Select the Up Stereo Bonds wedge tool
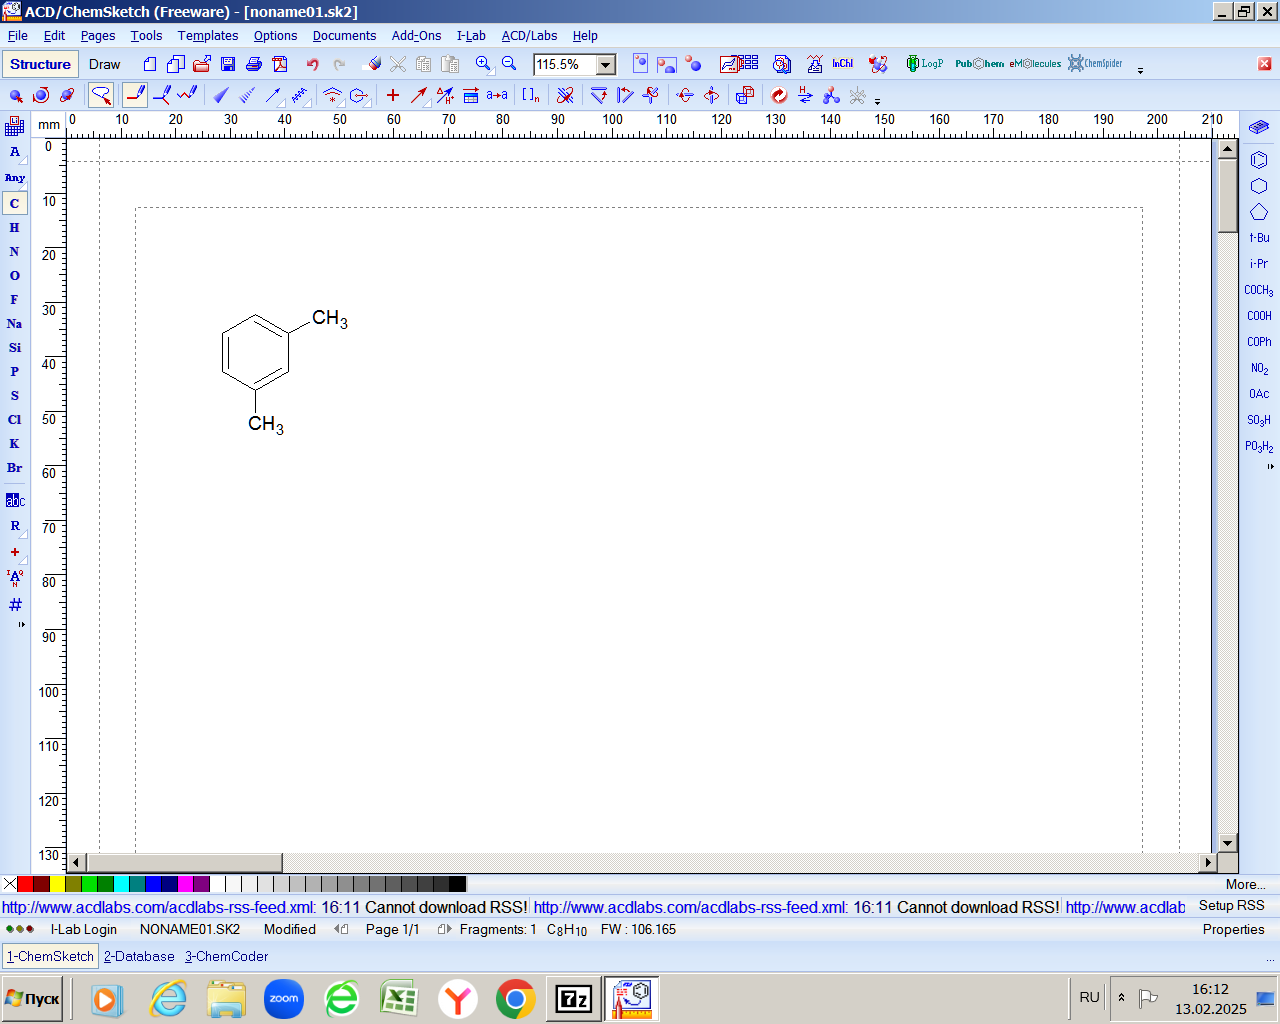 click(221, 95)
